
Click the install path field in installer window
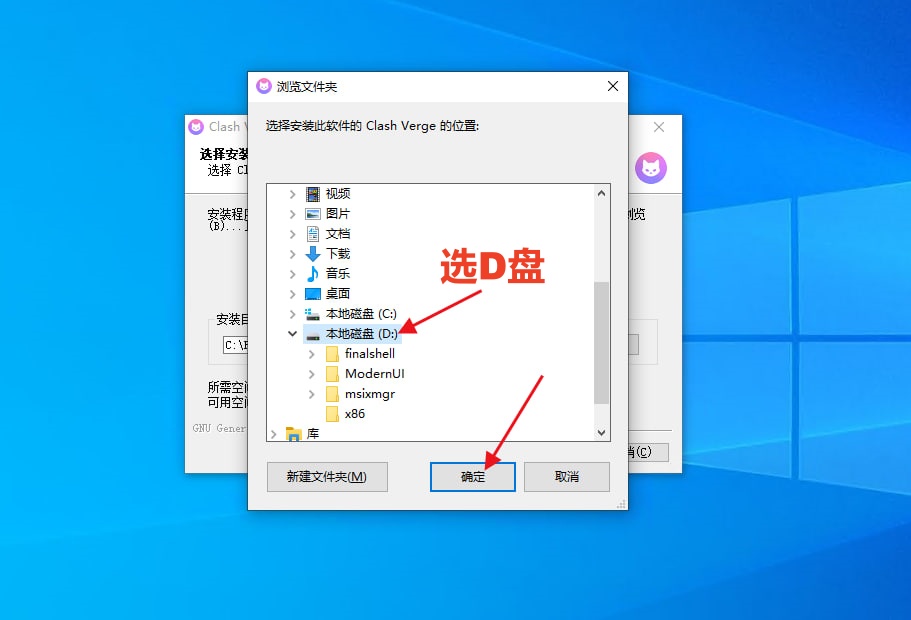coord(235,345)
